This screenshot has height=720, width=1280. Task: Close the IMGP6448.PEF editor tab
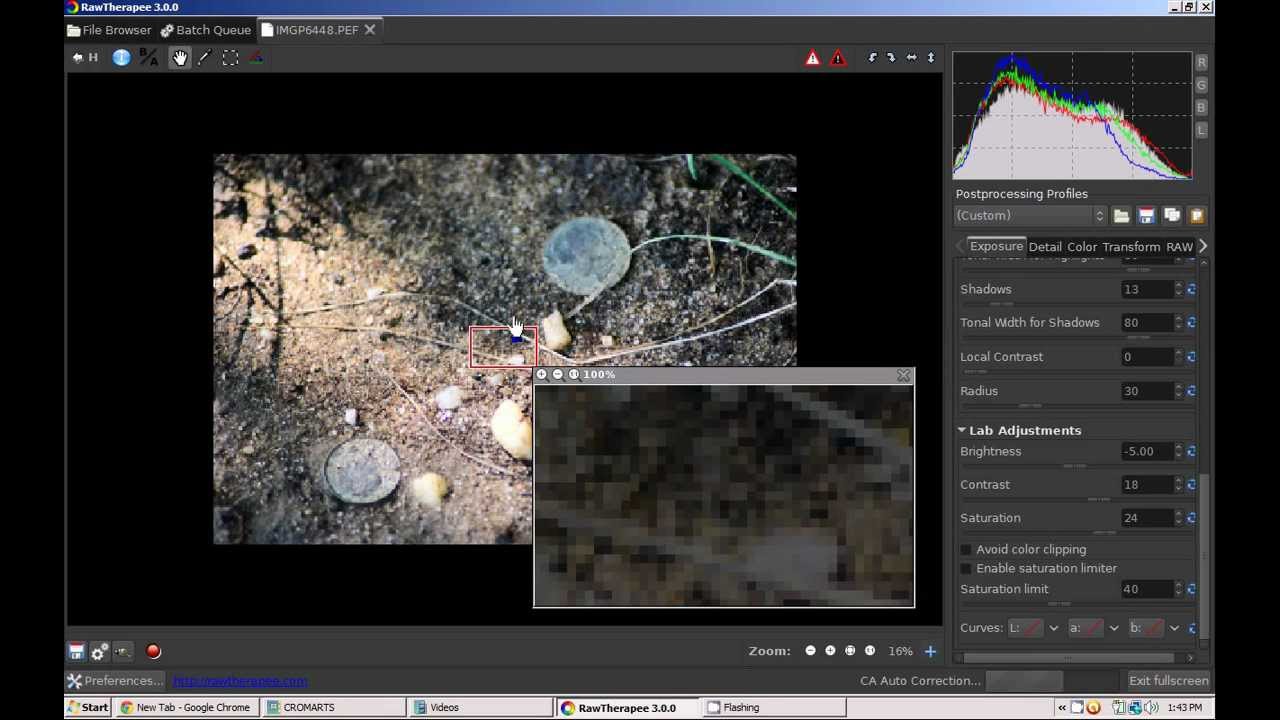370,30
